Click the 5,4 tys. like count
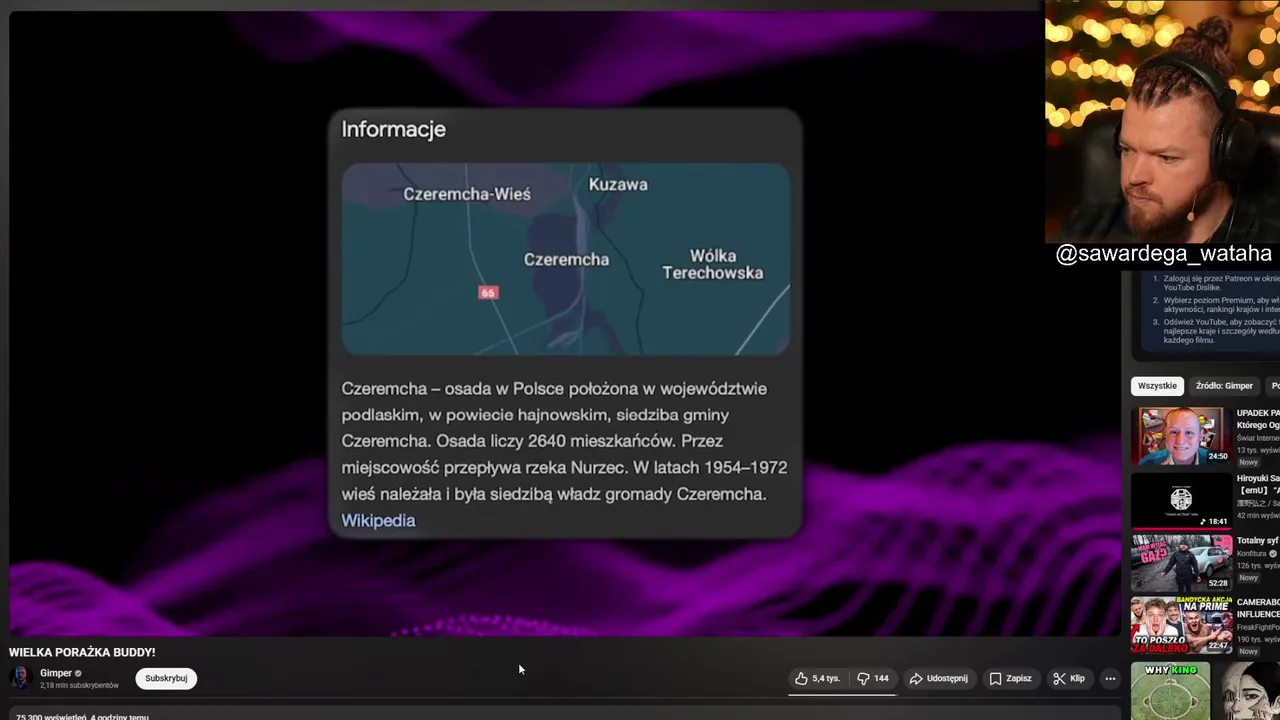1280x720 pixels. click(x=826, y=678)
